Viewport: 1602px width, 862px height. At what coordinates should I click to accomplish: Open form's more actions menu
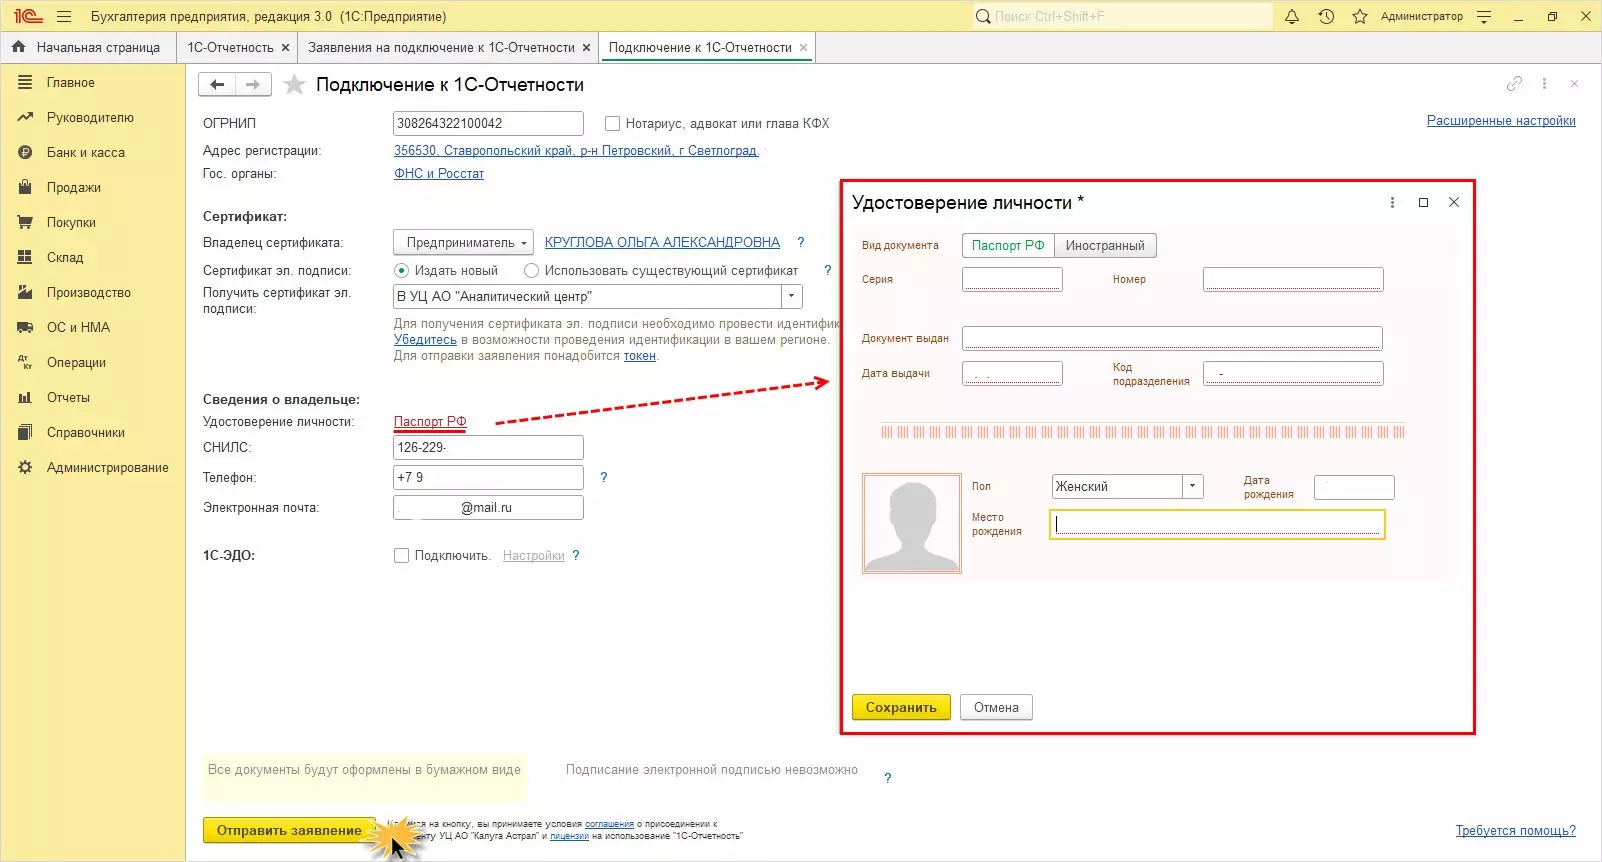(1545, 84)
